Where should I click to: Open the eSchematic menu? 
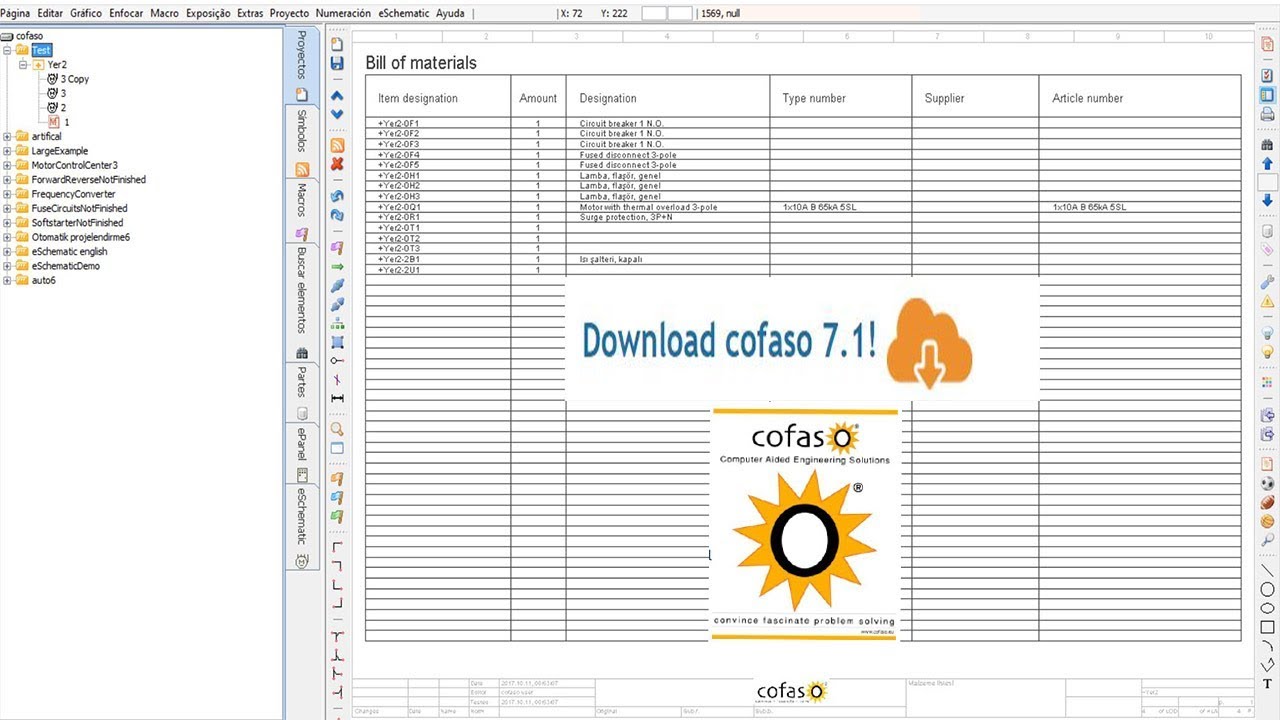point(404,14)
